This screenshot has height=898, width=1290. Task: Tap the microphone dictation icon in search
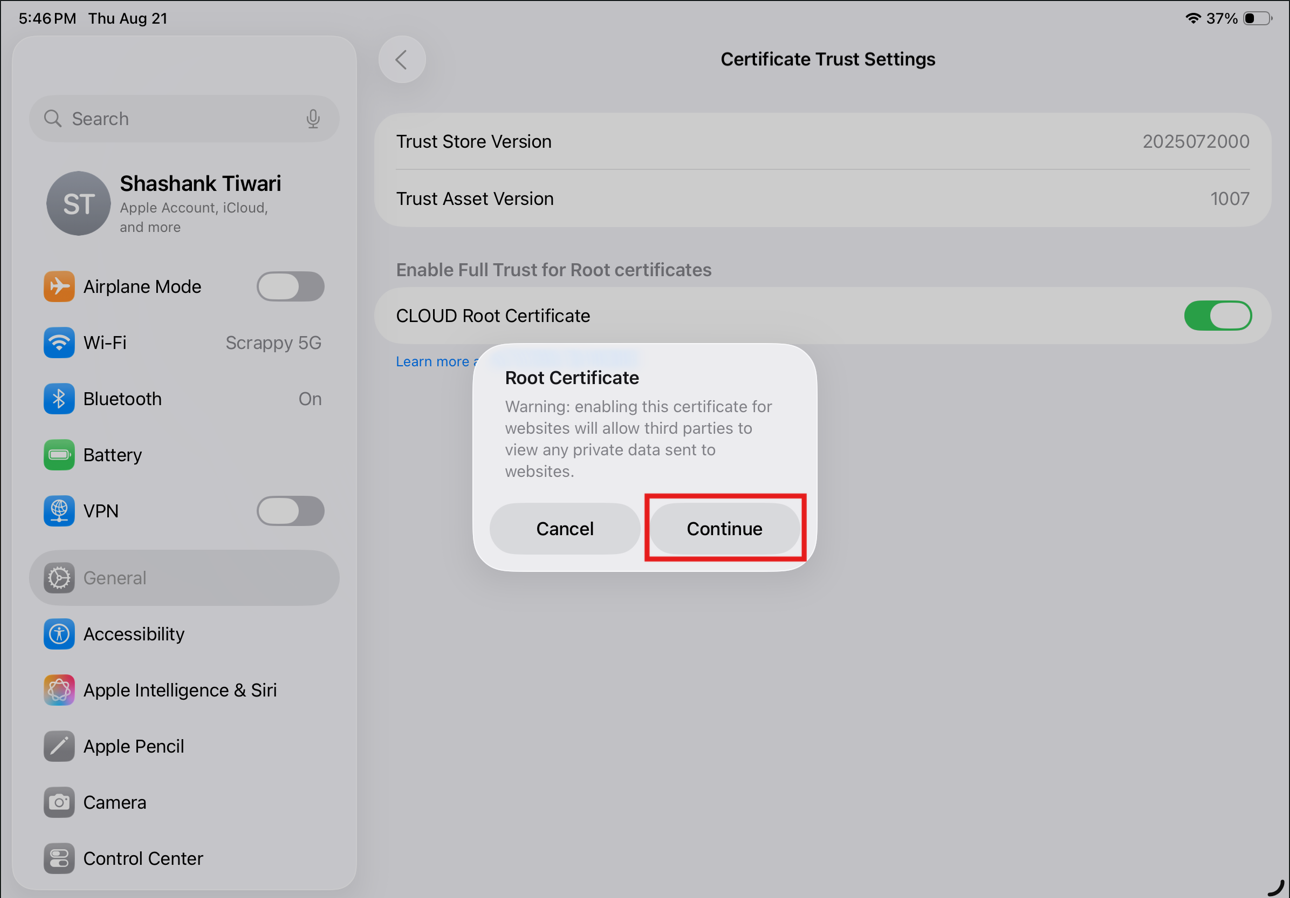(313, 119)
